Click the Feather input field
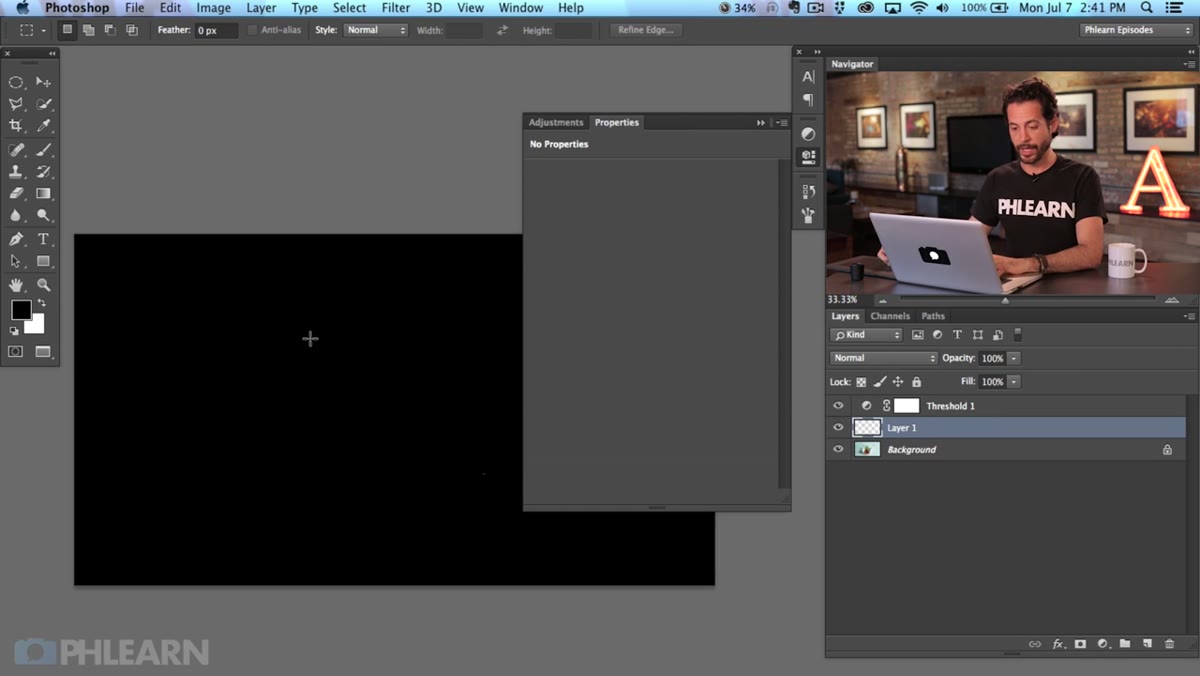Image resolution: width=1200 pixels, height=676 pixels. point(217,31)
